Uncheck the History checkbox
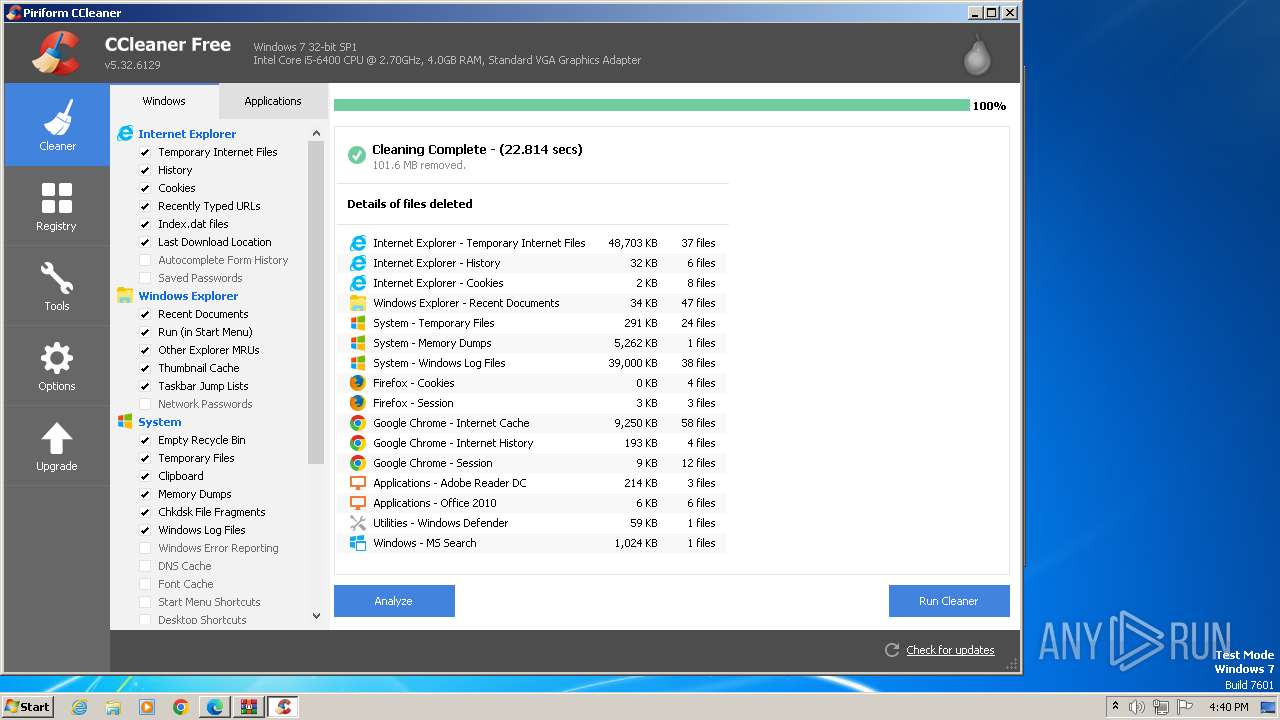The height and width of the screenshot is (720, 1280). tap(145, 170)
